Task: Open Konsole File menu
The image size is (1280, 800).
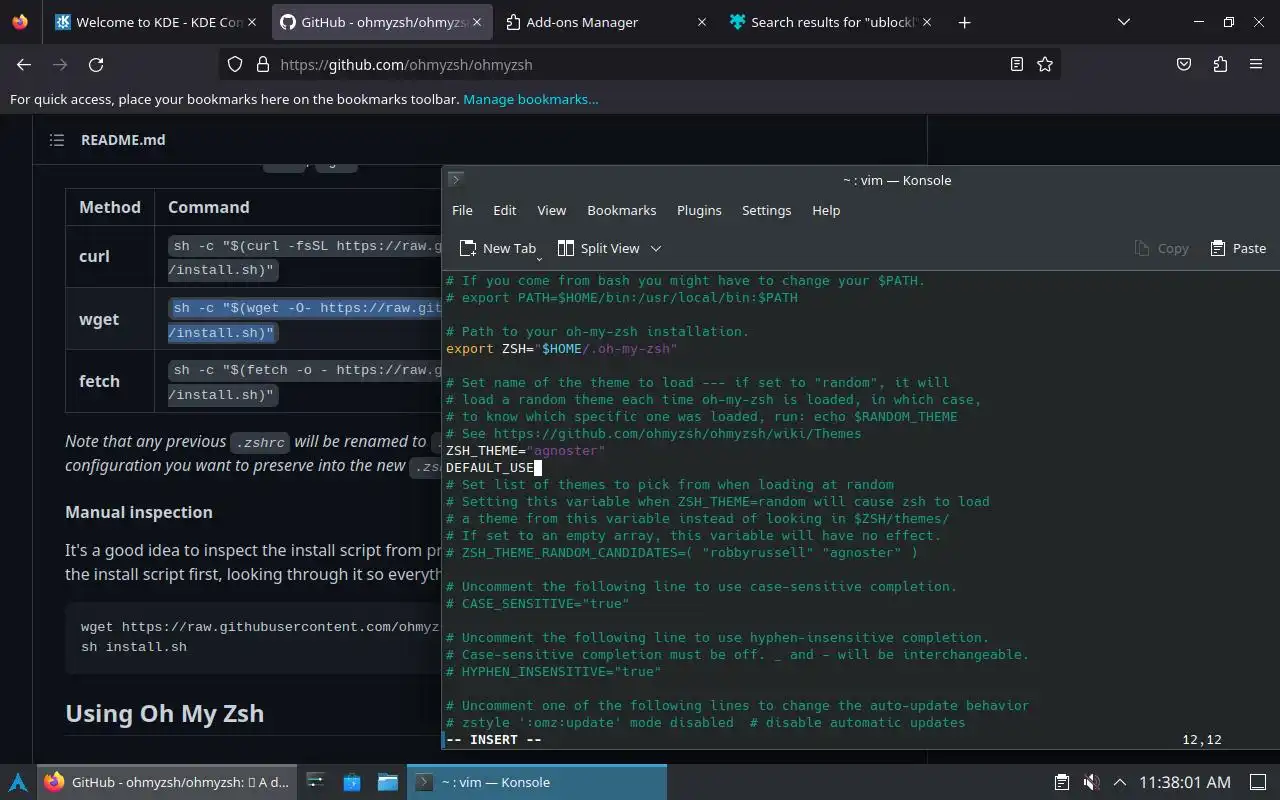Action: coord(462,210)
